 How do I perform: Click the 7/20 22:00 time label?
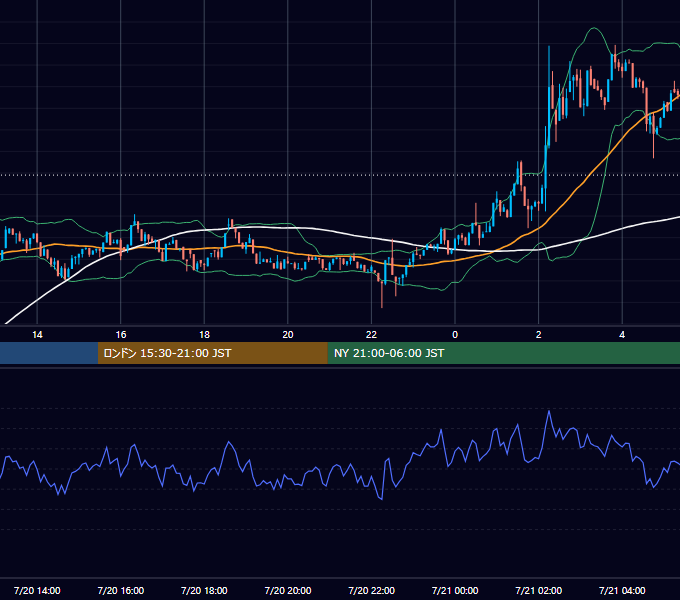point(371,590)
